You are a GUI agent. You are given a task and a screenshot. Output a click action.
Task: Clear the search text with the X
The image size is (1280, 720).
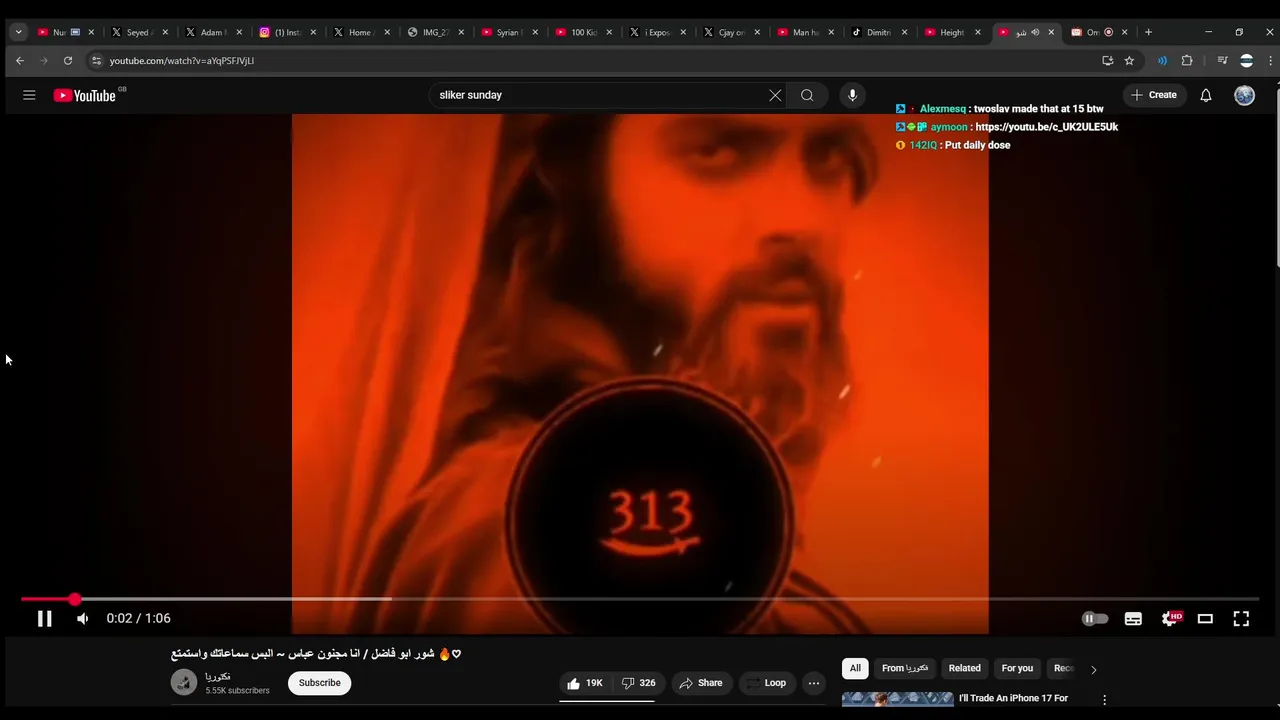[775, 95]
